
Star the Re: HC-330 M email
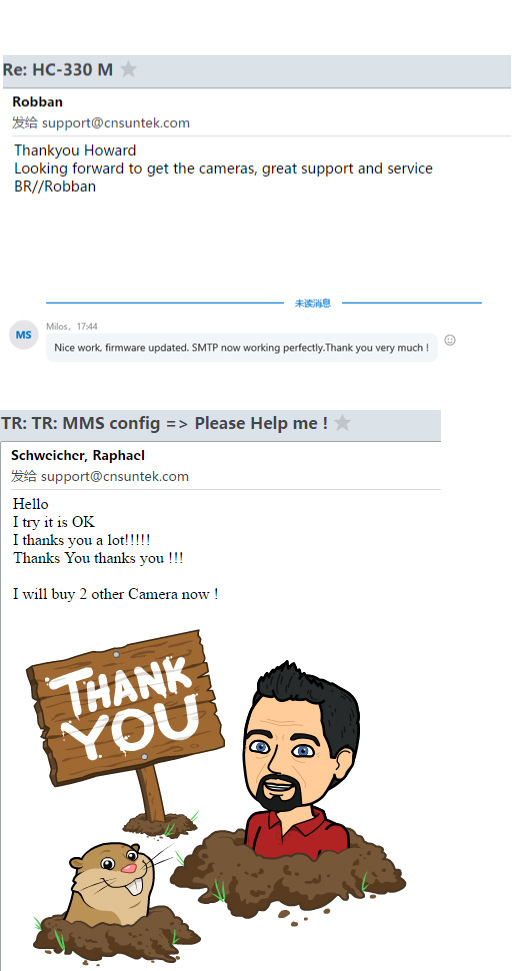128,69
